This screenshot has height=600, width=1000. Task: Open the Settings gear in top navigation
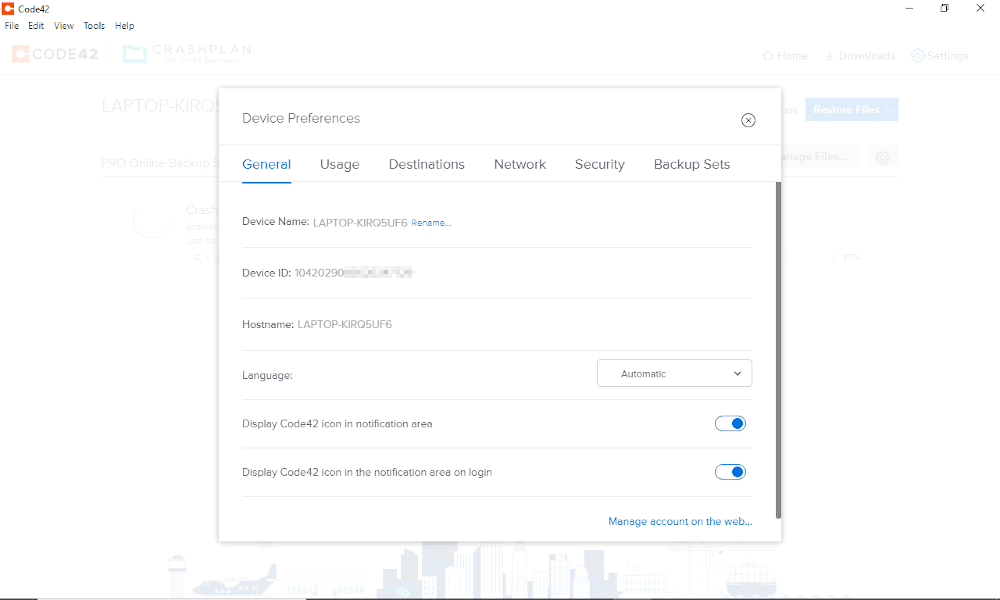(939, 56)
